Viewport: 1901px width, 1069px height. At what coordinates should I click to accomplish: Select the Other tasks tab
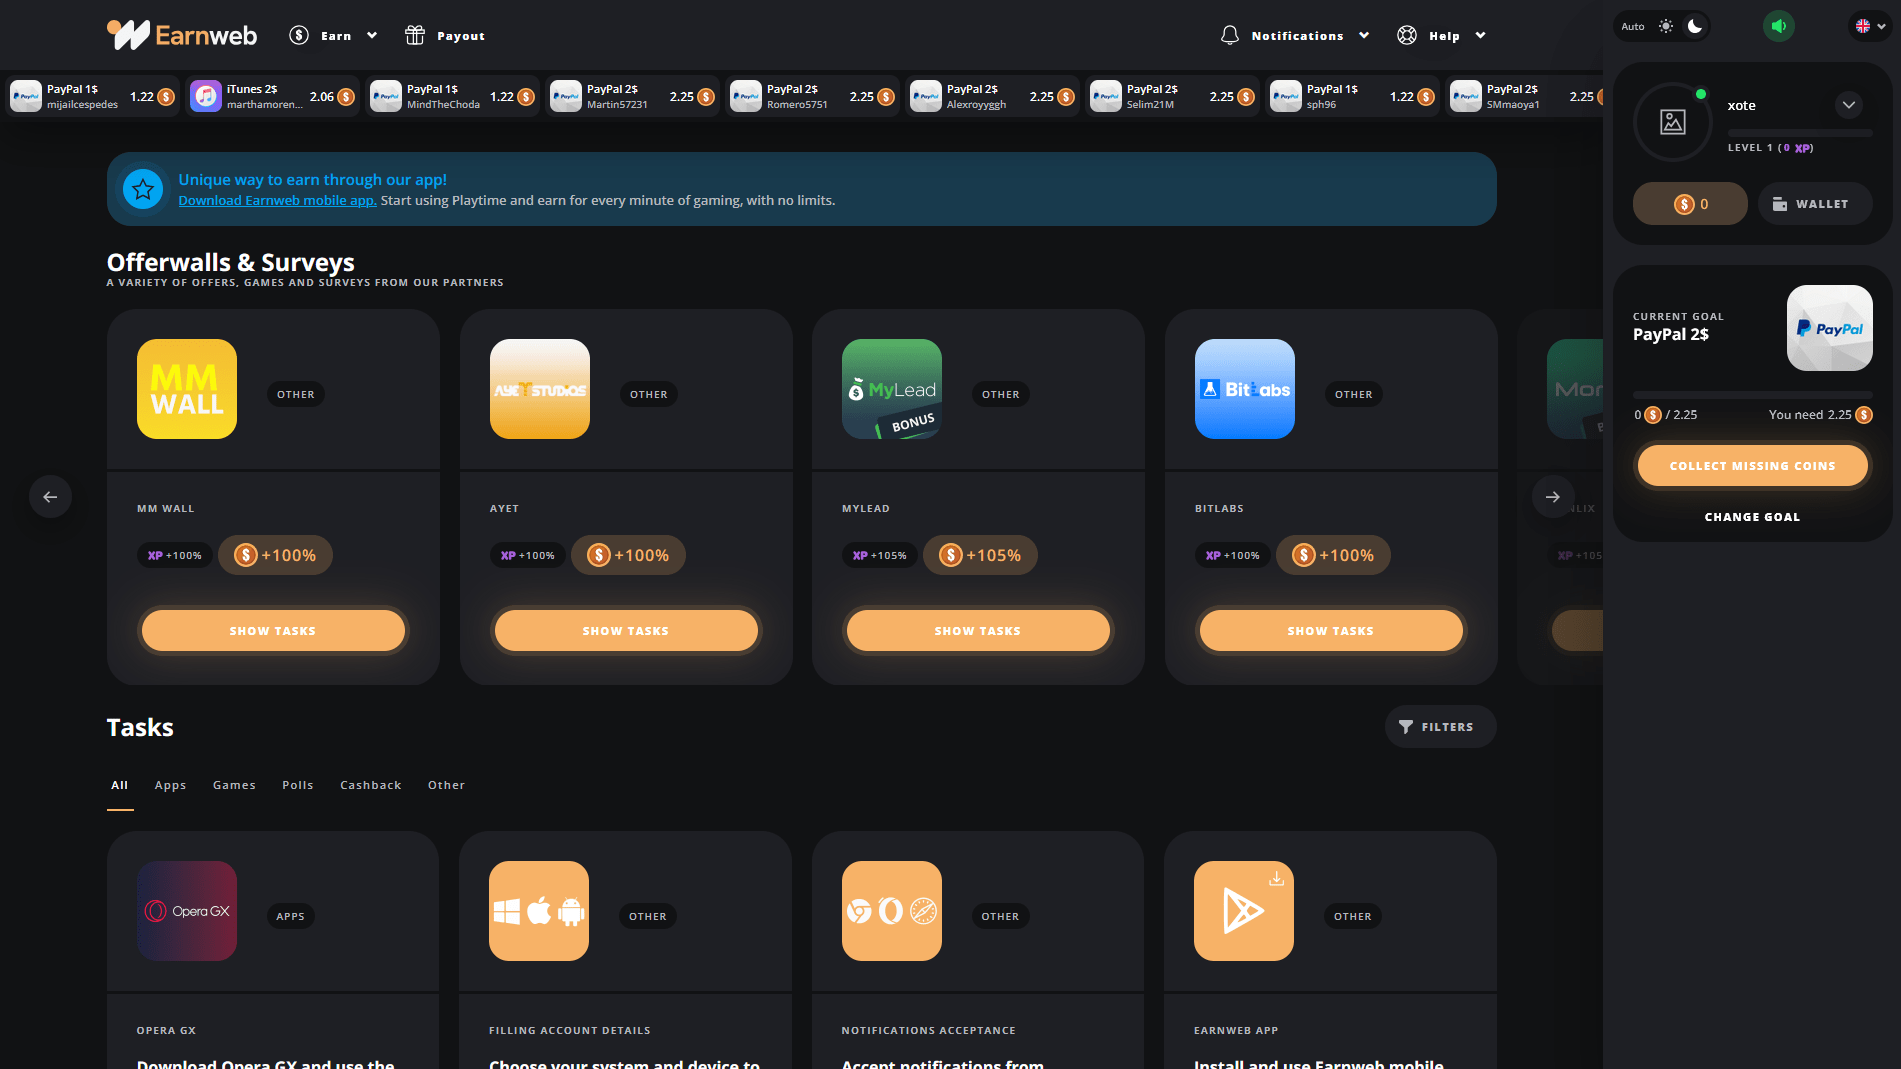click(447, 785)
